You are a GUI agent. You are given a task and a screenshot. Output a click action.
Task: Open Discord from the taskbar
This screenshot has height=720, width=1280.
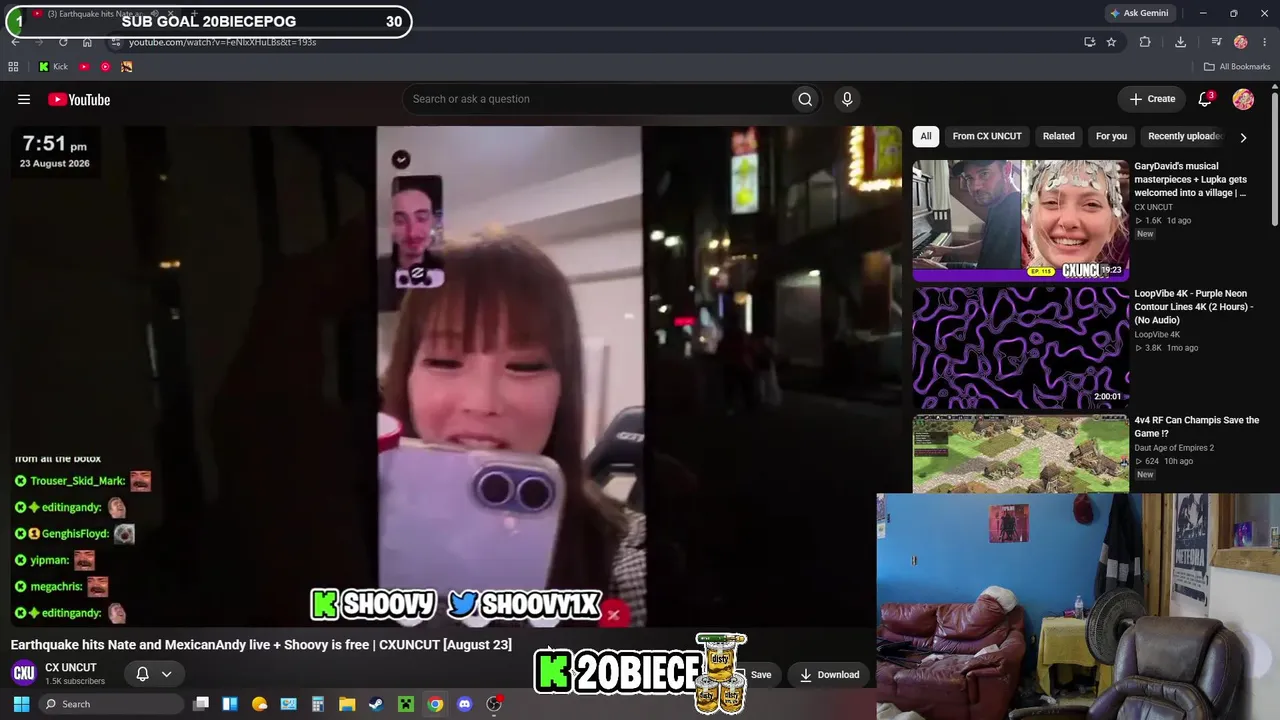point(464,704)
